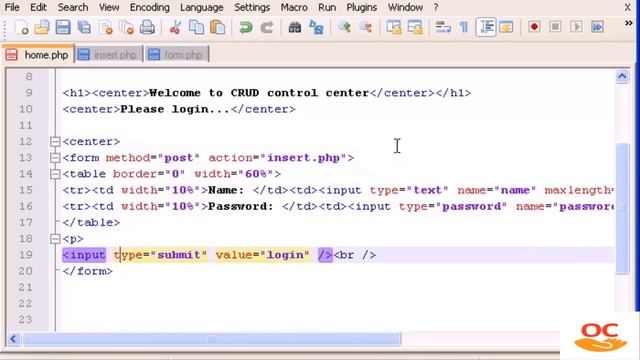The image size is (640, 360).
Task: Open the Macro menu
Action: [x=294, y=7]
